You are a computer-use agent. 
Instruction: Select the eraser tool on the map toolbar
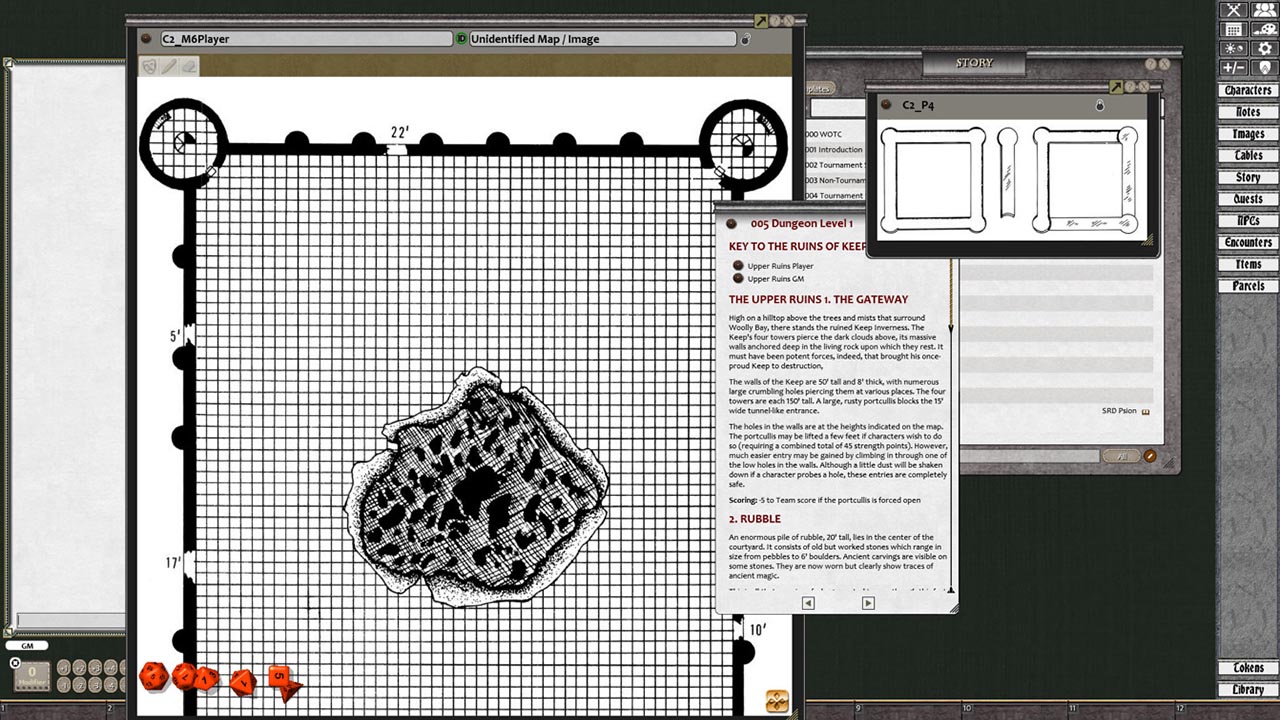(187, 64)
